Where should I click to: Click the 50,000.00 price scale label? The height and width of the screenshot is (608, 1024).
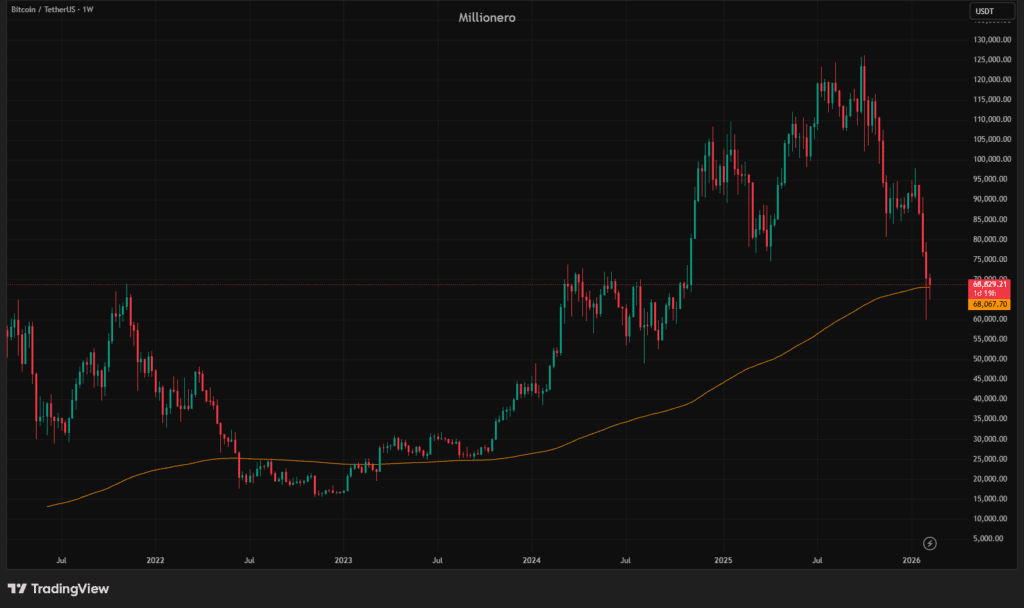coord(993,359)
